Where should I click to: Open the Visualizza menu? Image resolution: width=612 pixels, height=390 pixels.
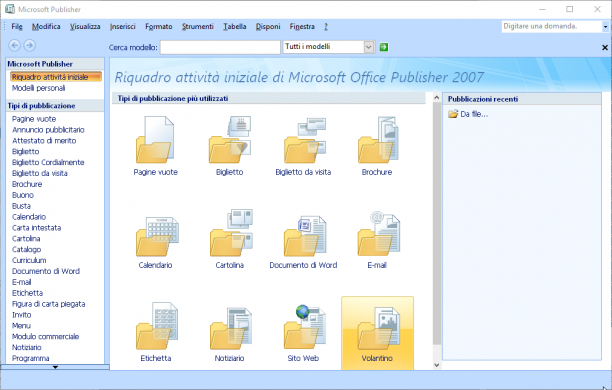[85, 27]
